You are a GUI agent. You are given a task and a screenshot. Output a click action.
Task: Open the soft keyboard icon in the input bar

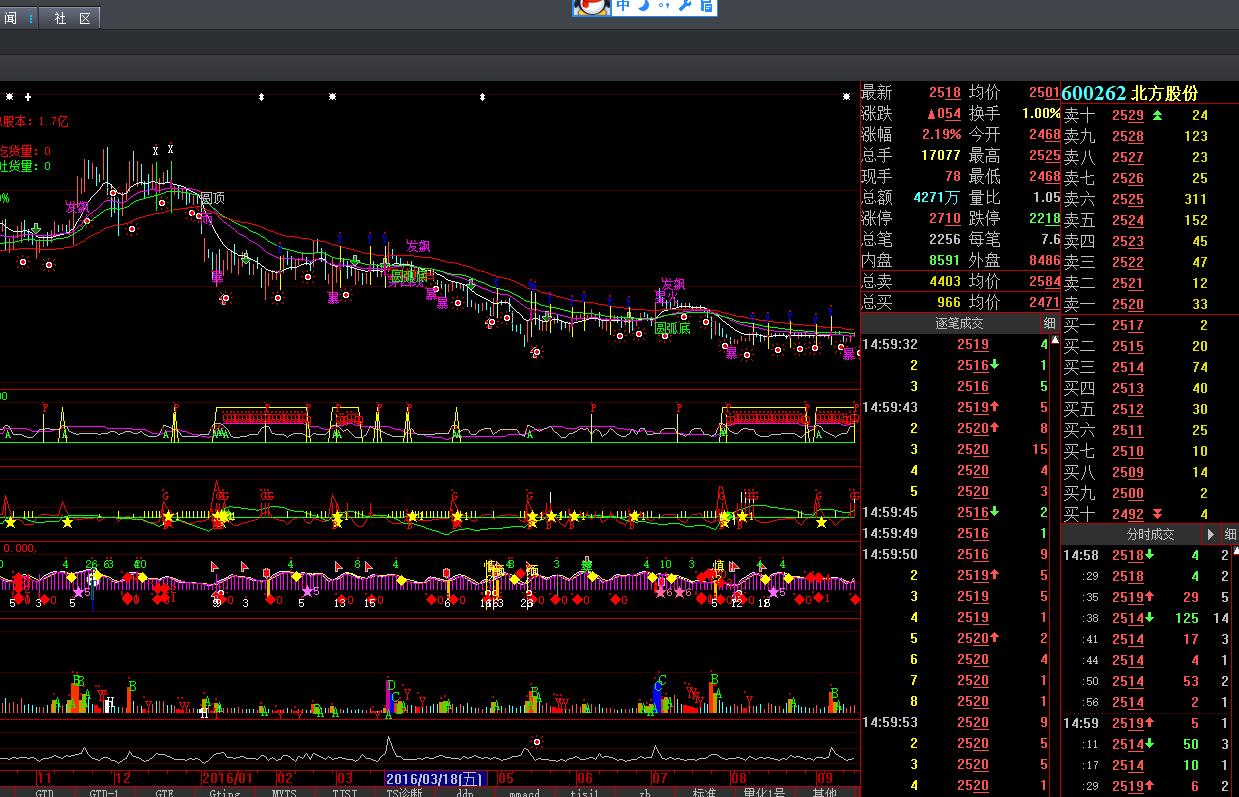coord(706,6)
